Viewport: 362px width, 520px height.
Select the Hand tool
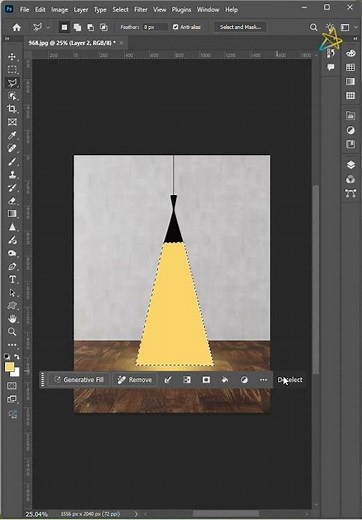point(12,319)
